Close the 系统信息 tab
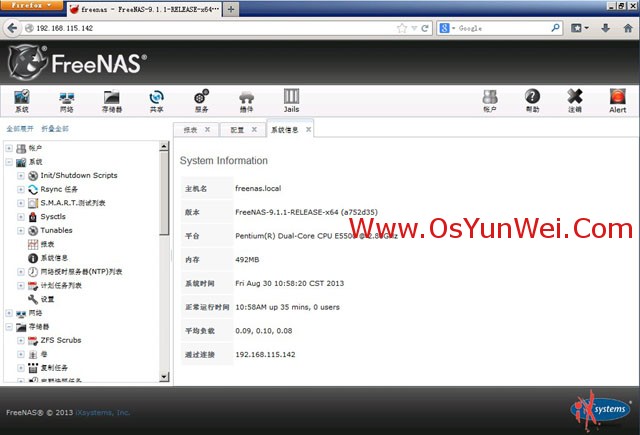The width and height of the screenshot is (640, 435). pos(309,129)
